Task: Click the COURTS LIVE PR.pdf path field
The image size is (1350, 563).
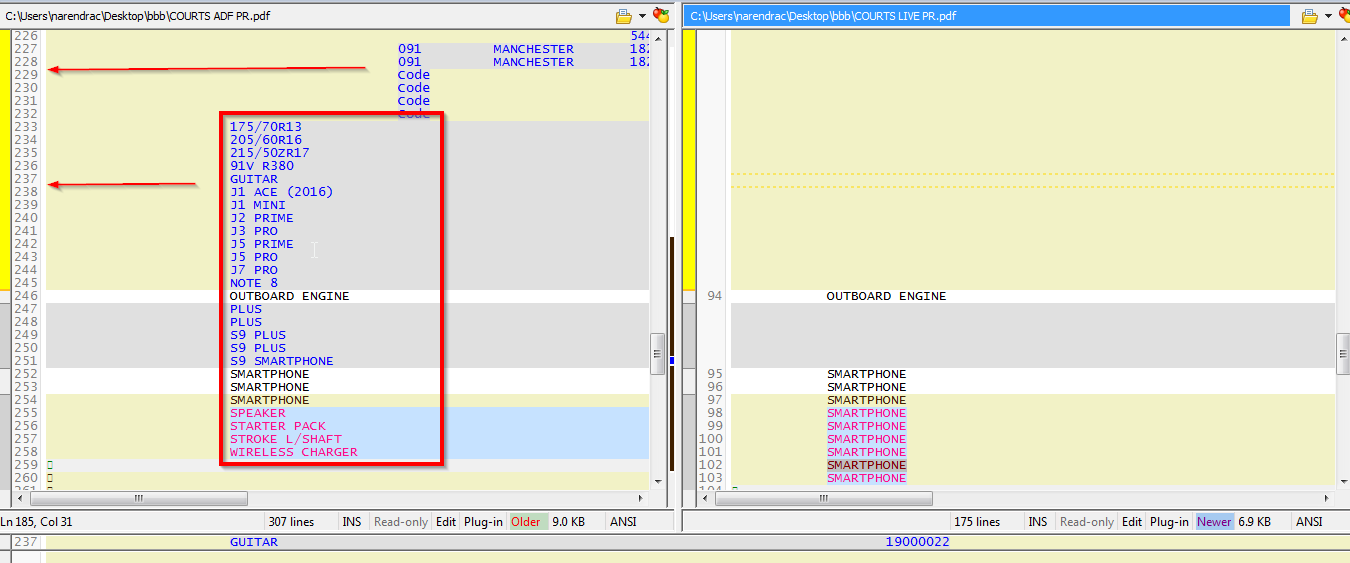Action: 986,16
